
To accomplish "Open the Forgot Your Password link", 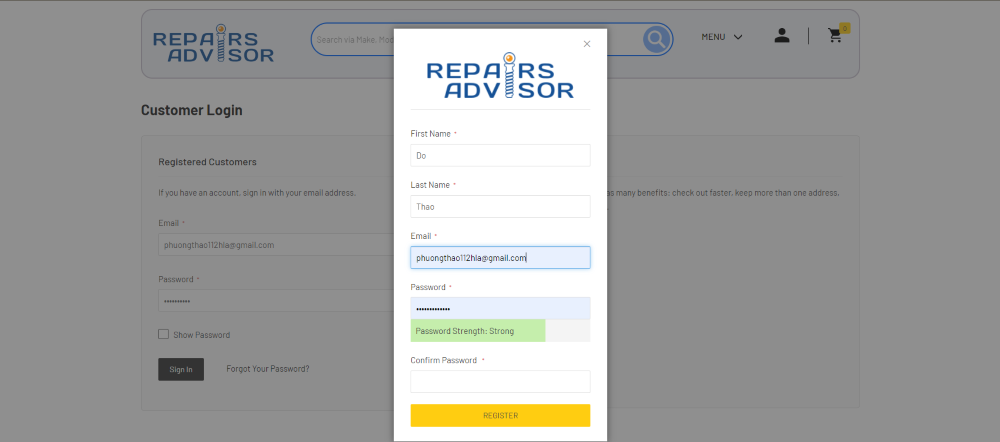I will coord(268,369).
